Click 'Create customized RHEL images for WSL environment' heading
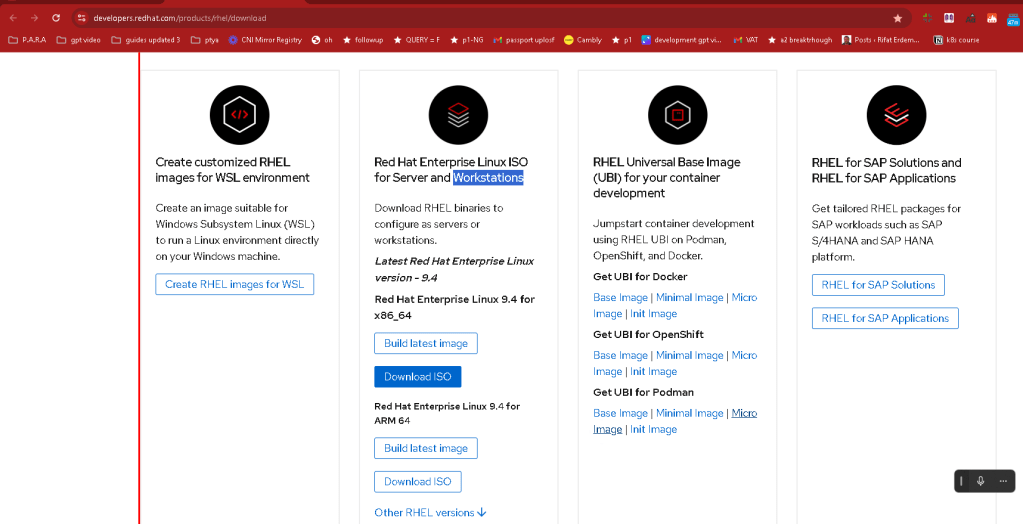 [232, 170]
